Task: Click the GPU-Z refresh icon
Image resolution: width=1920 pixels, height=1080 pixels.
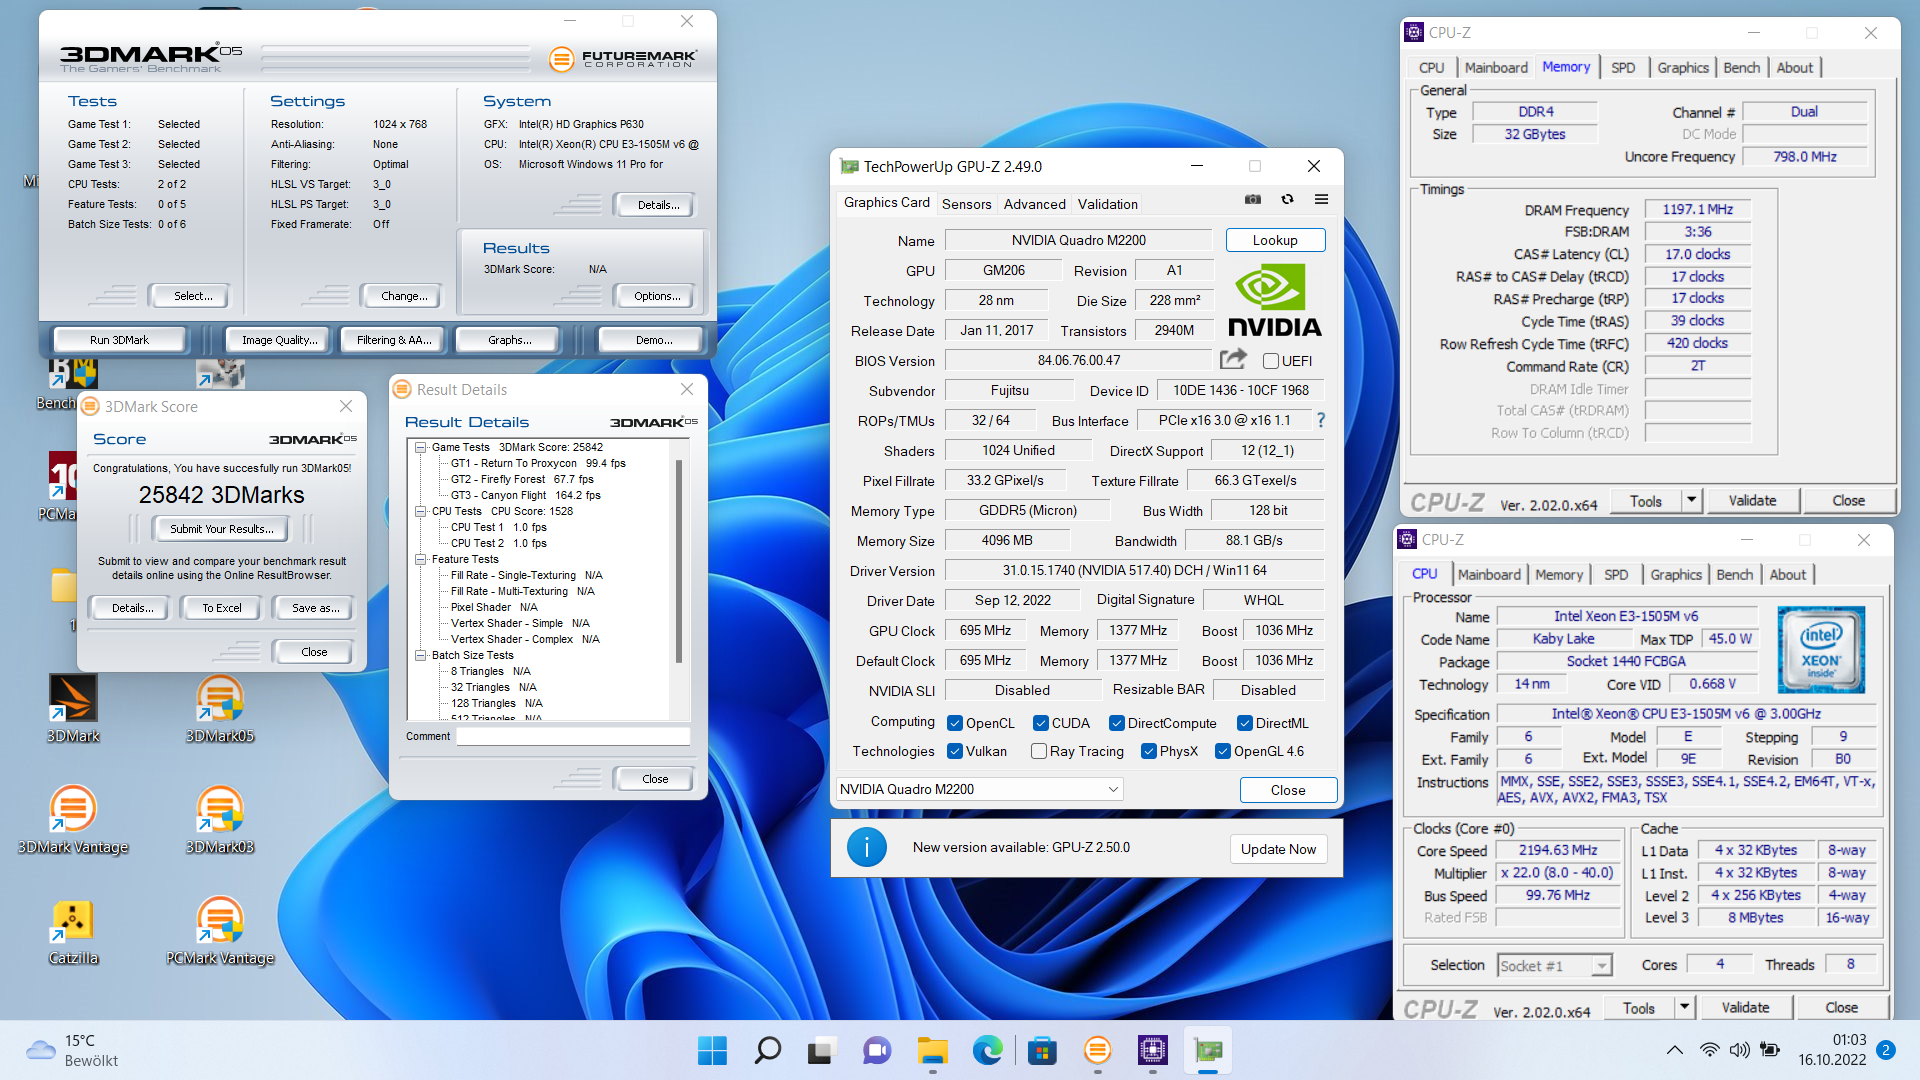Action: pyautogui.click(x=1287, y=200)
